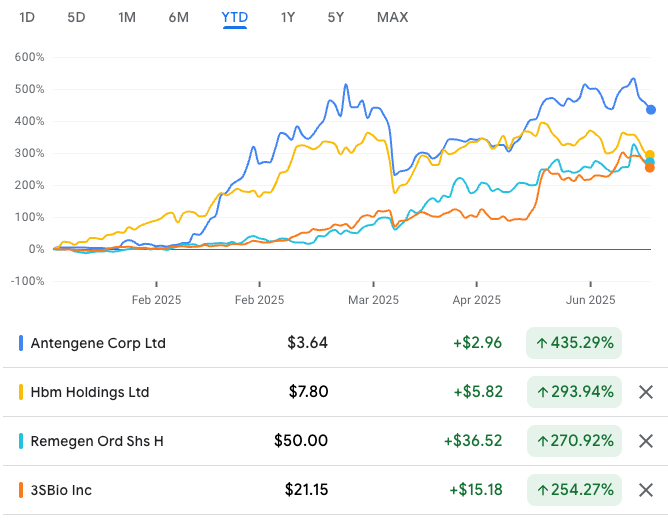The height and width of the screenshot is (527, 668).
Task: Click 3SBio orange color marker
Action: click(x=21, y=490)
